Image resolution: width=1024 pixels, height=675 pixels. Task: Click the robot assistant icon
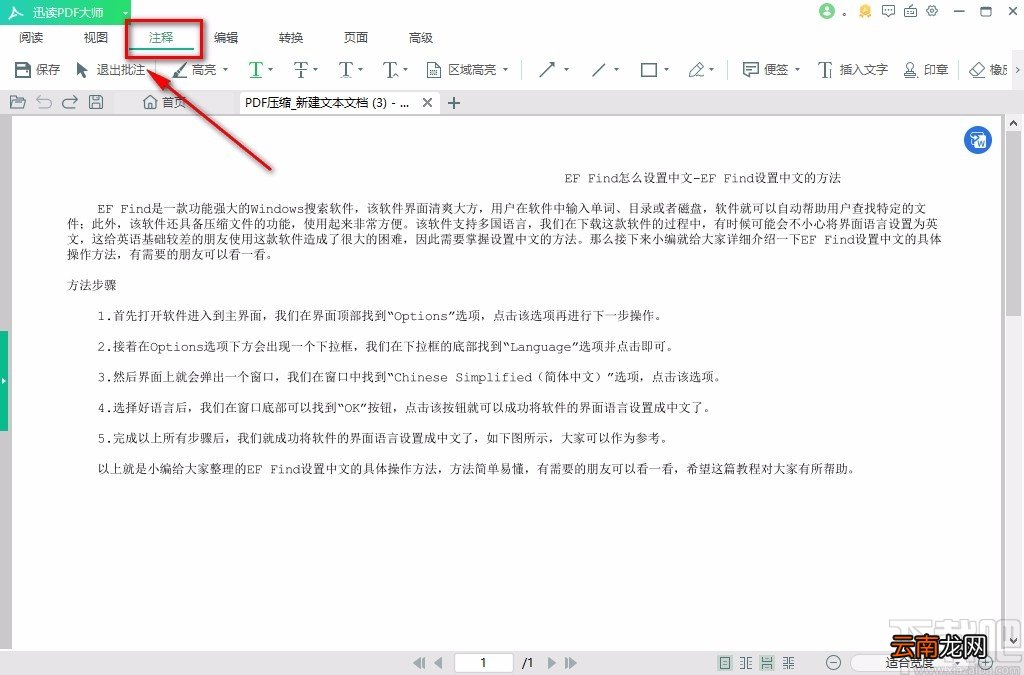(910, 11)
